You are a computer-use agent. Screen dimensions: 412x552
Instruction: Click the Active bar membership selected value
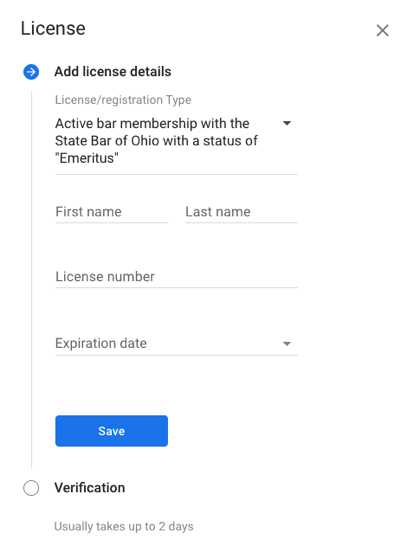coord(156,141)
